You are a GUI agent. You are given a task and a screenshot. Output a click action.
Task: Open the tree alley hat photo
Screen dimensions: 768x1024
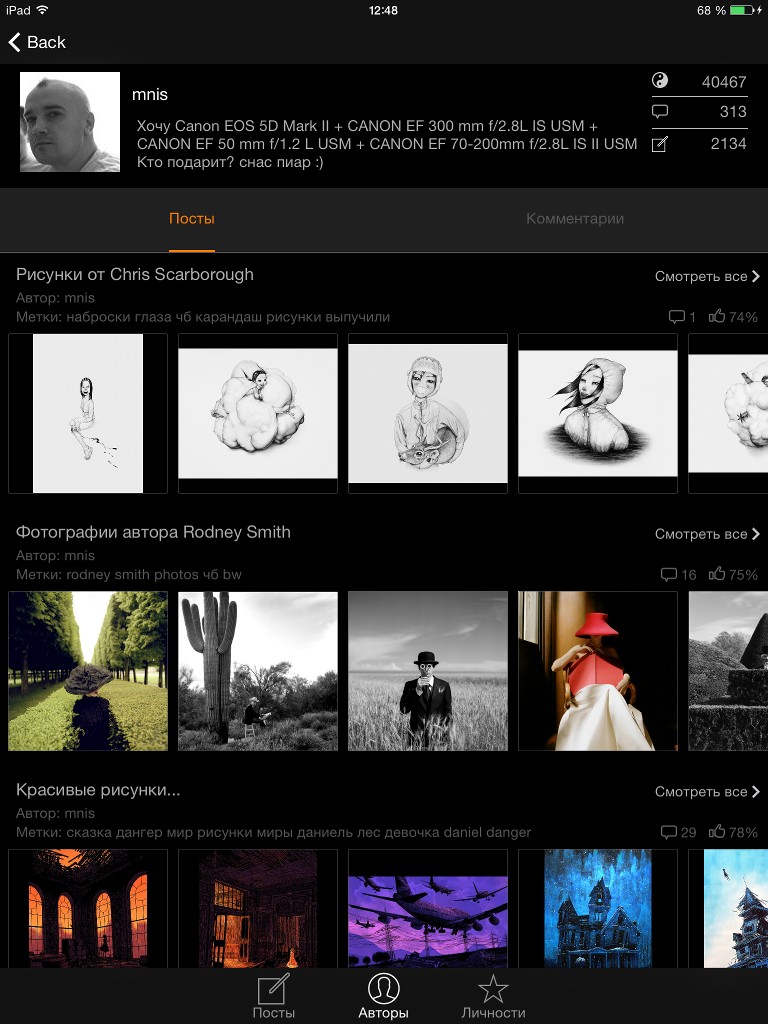pyautogui.click(x=88, y=671)
